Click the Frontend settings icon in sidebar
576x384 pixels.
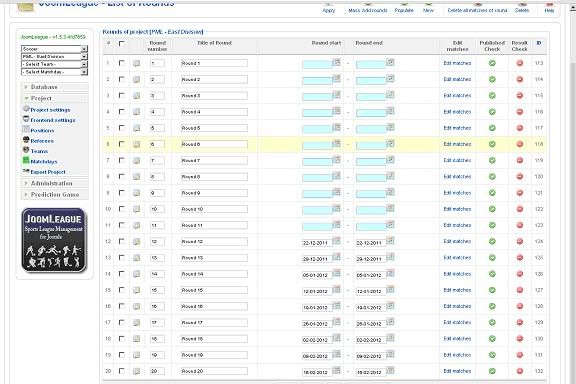pos(26,119)
